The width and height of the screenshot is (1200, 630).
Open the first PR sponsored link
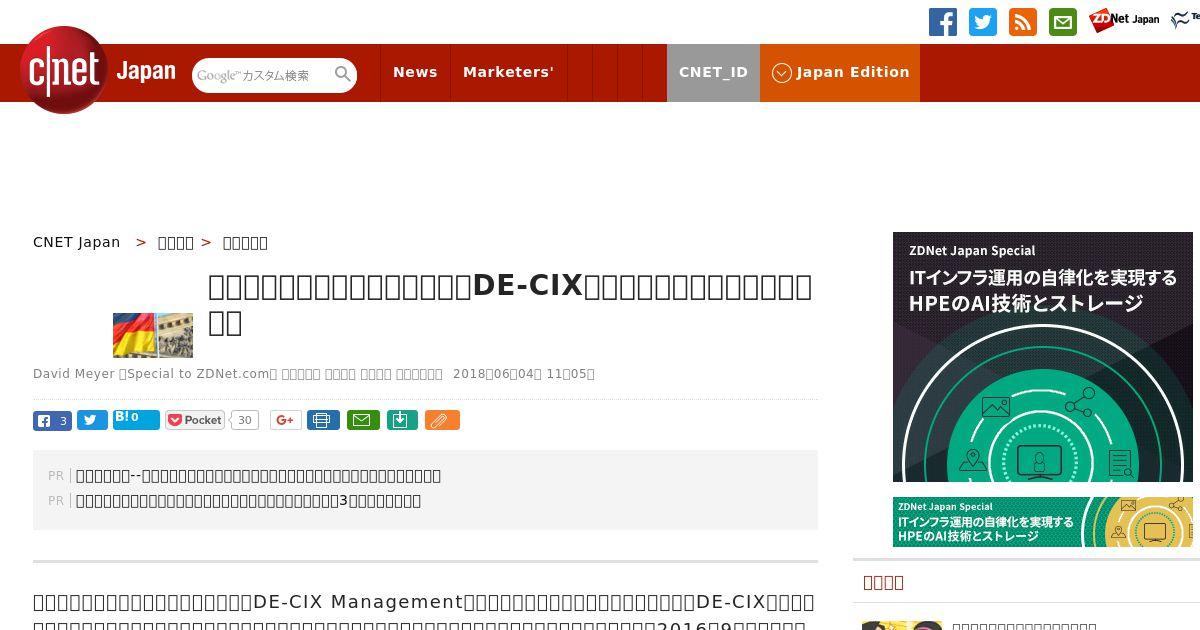pyautogui.click(x=258, y=476)
